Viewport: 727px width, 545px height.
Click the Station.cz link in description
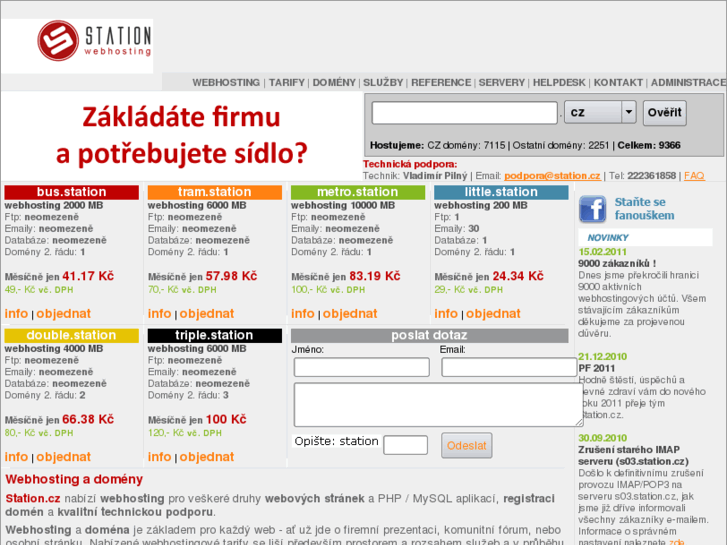[33, 499]
